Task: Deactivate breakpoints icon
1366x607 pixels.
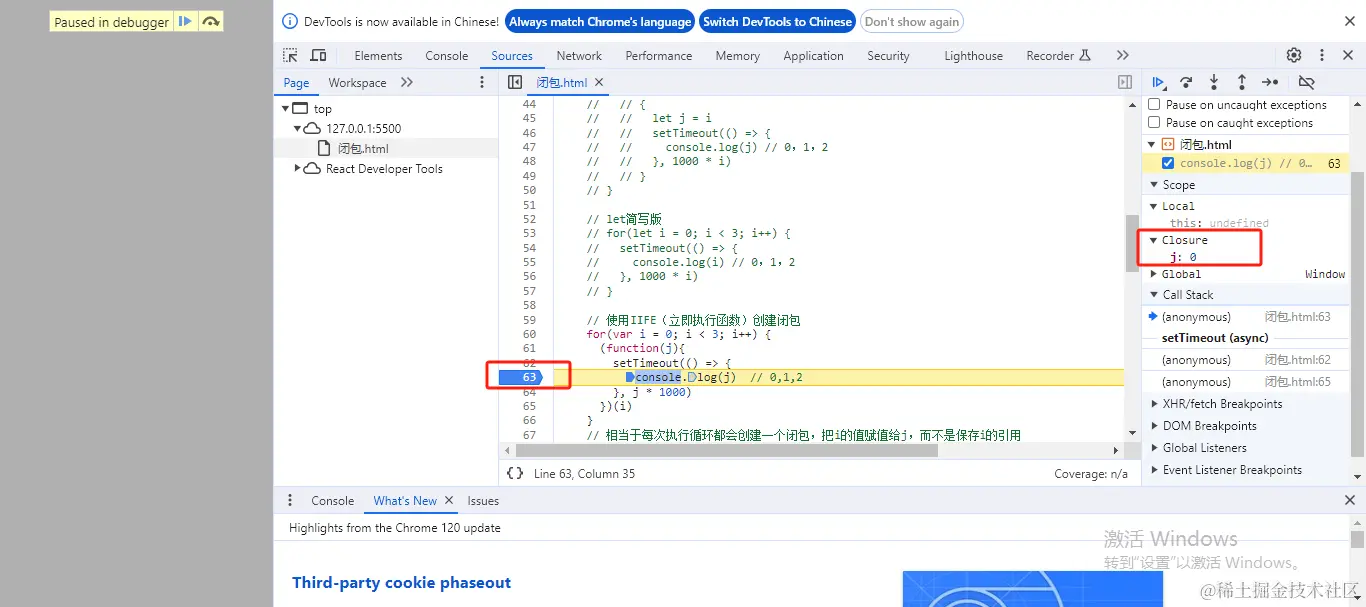Action: click(1306, 83)
